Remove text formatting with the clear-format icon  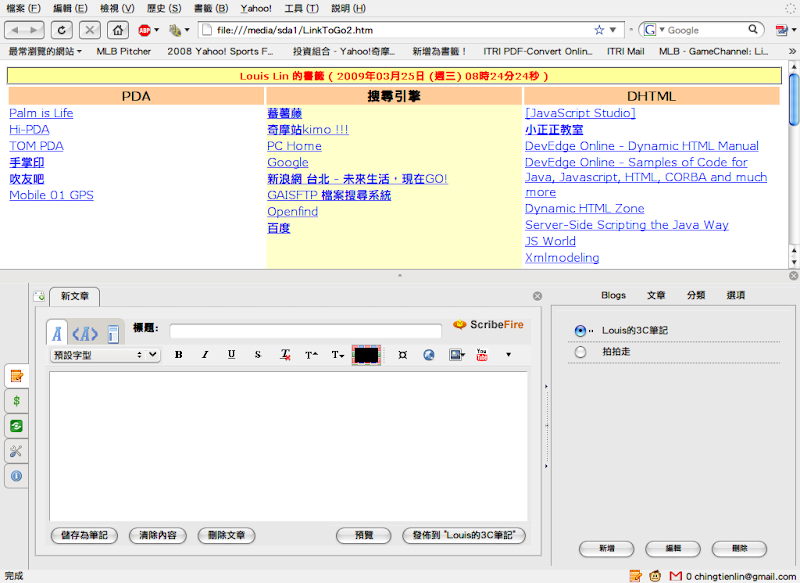pos(285,354)
